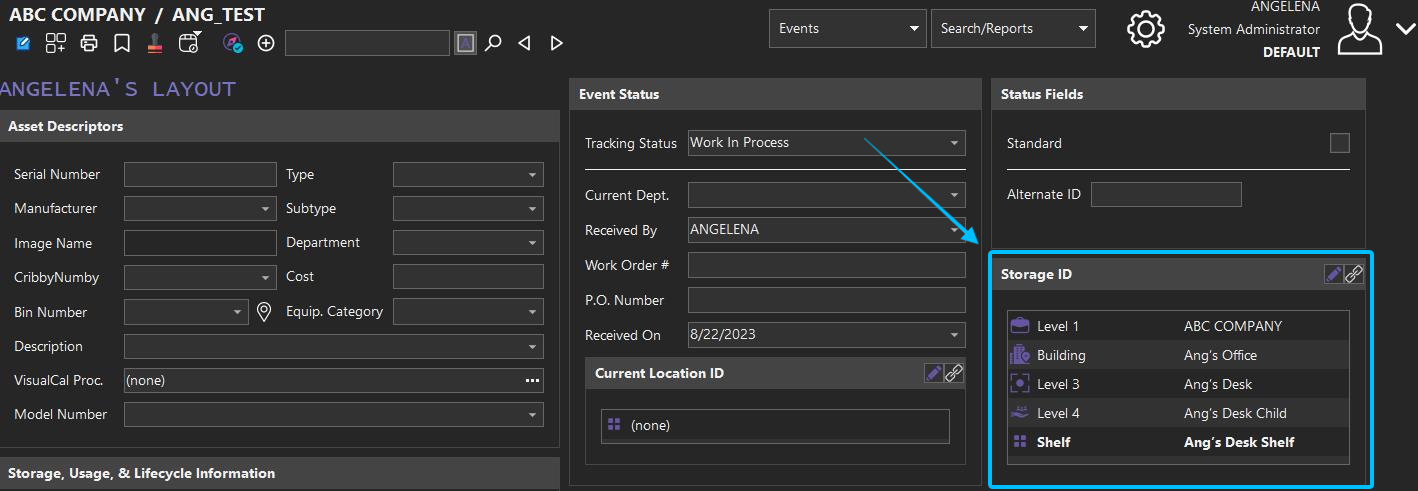Click the ellipsis button for VisualCal Proc.
The height and width of the screenshot is (491, 1418).
coord(532,381)
